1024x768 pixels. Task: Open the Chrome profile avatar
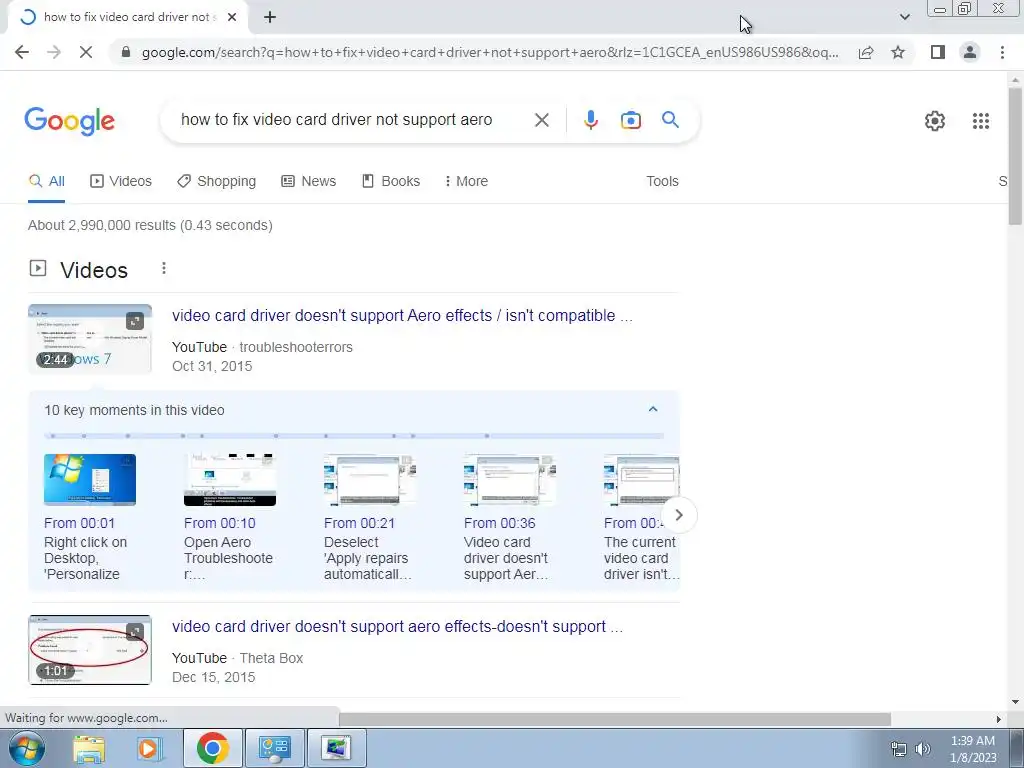click(970, 52)
